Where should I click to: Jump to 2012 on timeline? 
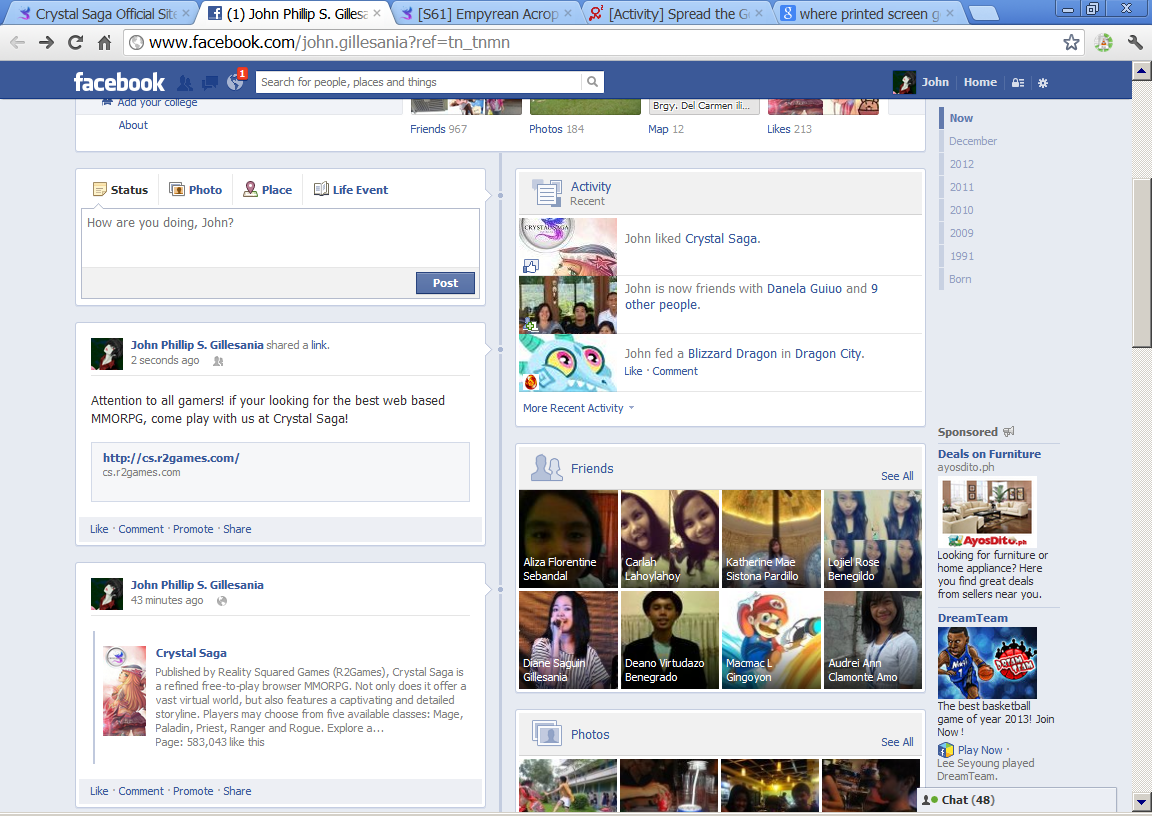click(x=961, y=164)
